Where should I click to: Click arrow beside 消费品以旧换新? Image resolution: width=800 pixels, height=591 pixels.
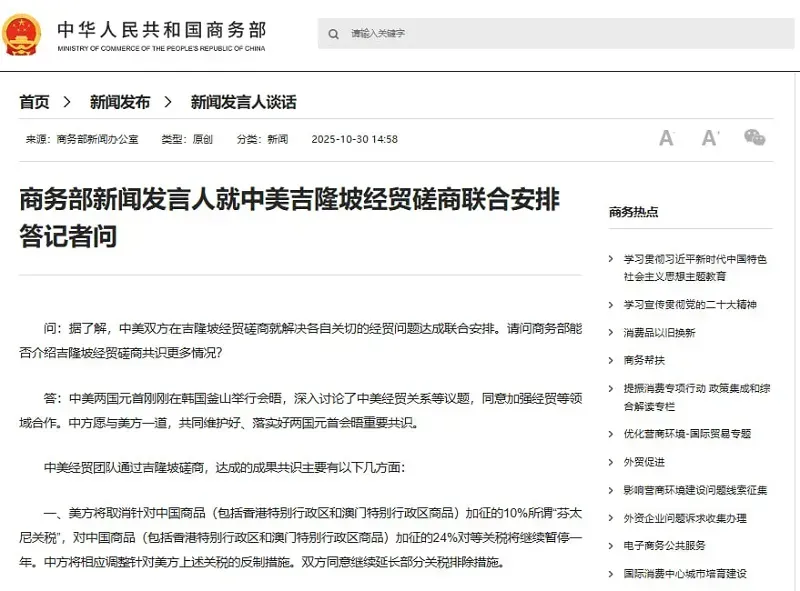tap(612, 332)
